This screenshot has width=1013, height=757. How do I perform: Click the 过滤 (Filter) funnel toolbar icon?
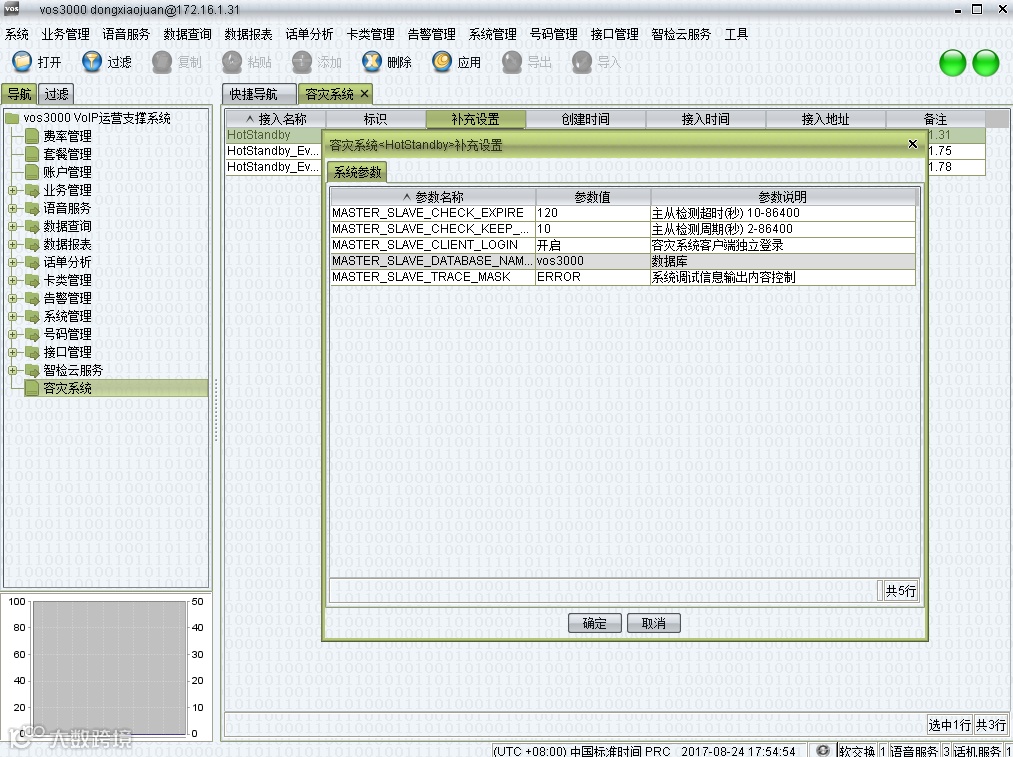pos(92,61)
